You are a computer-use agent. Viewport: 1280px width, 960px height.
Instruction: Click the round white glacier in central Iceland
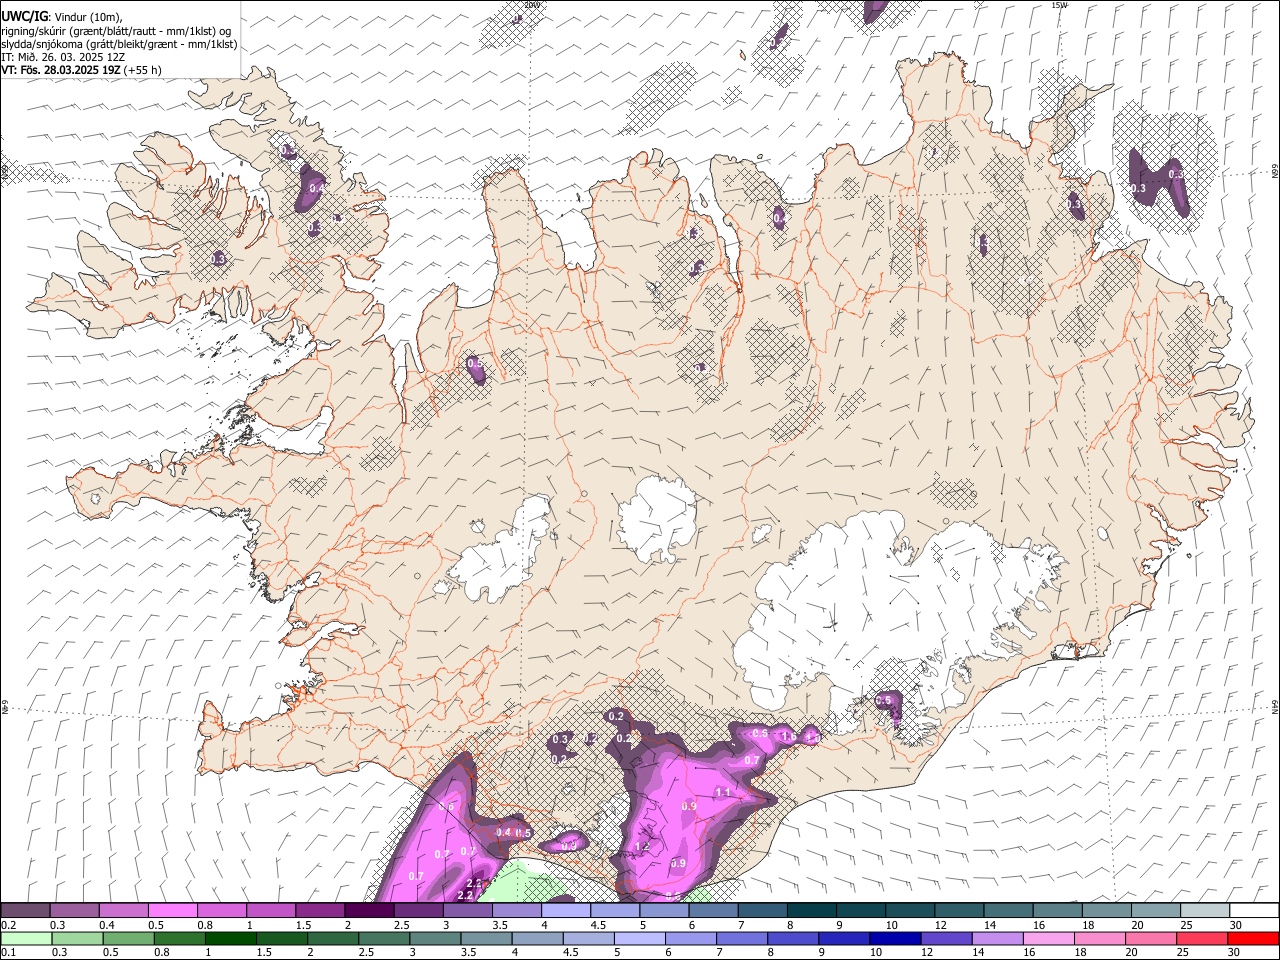657,518
